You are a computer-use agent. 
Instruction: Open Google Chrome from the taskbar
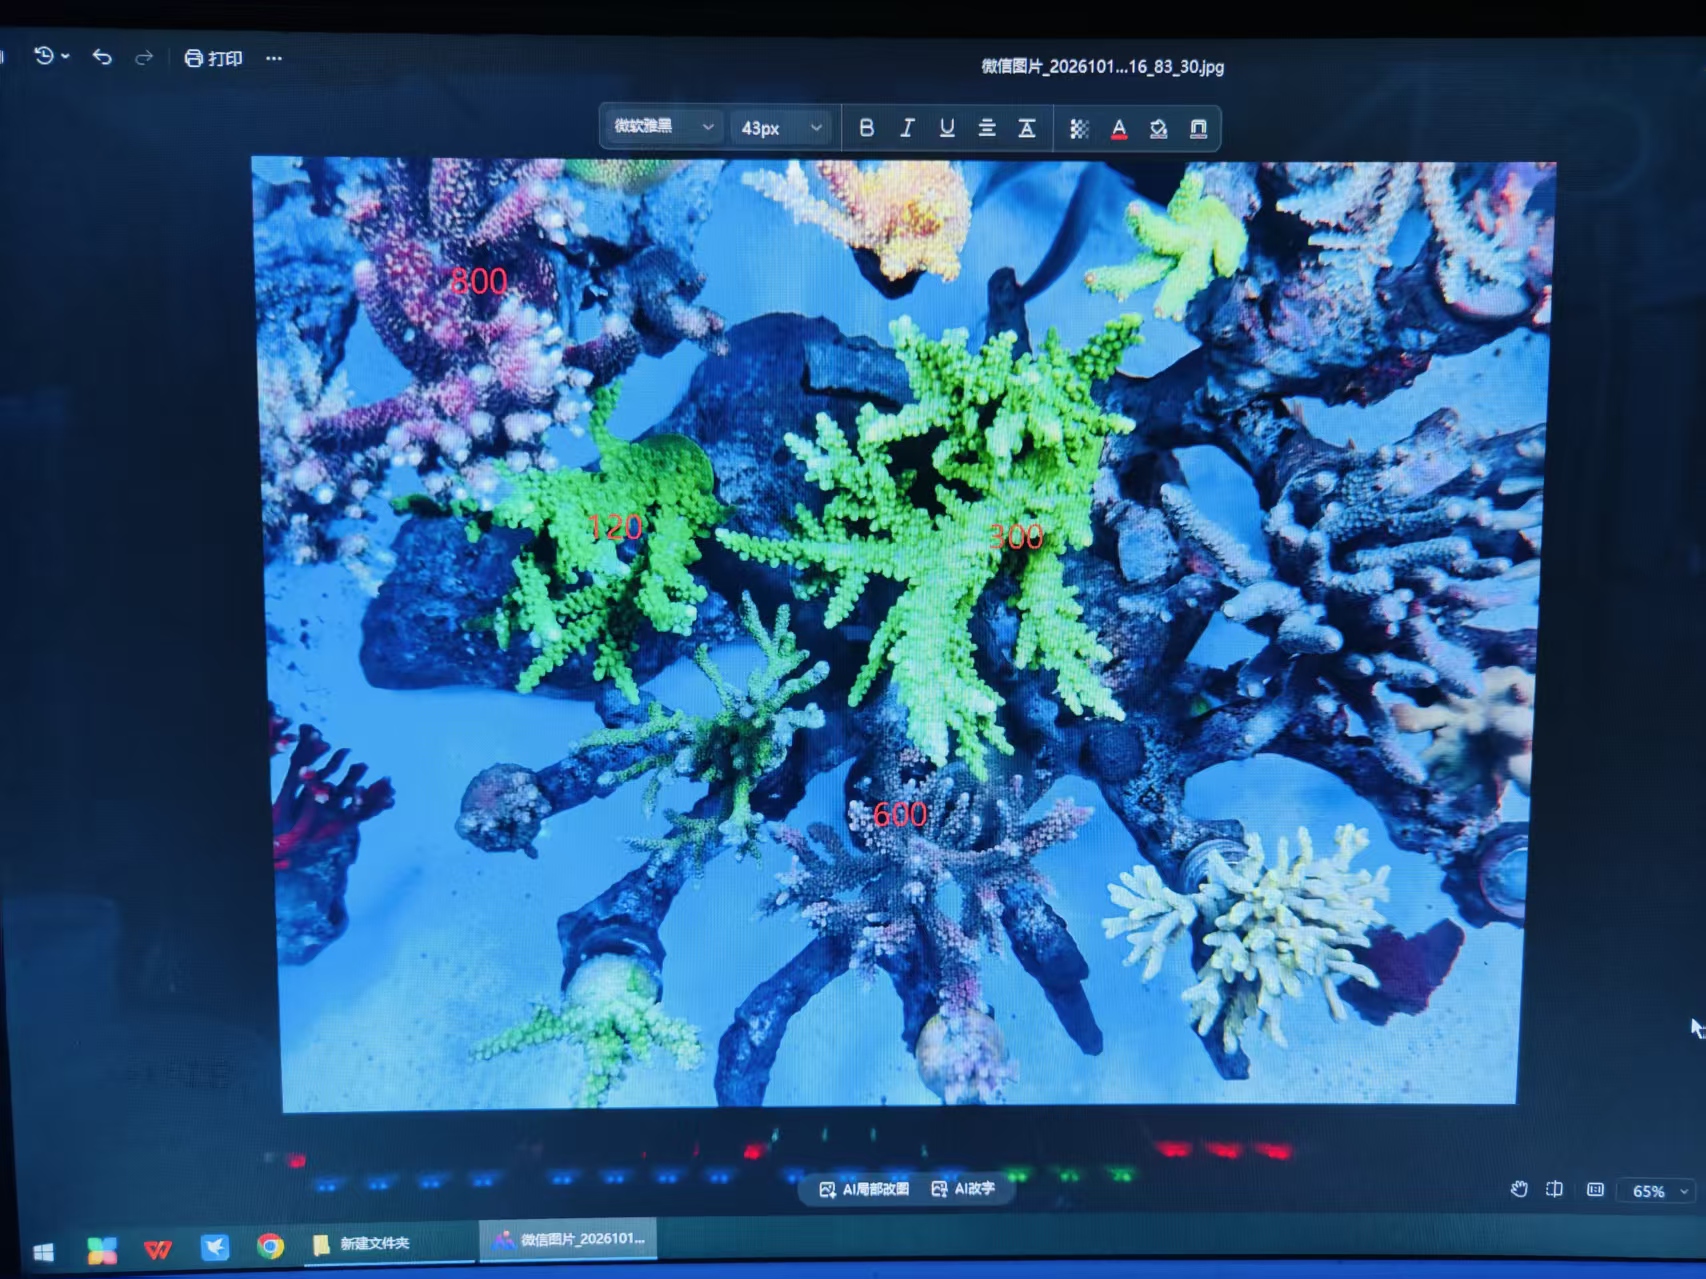(x=270, y=1246)
